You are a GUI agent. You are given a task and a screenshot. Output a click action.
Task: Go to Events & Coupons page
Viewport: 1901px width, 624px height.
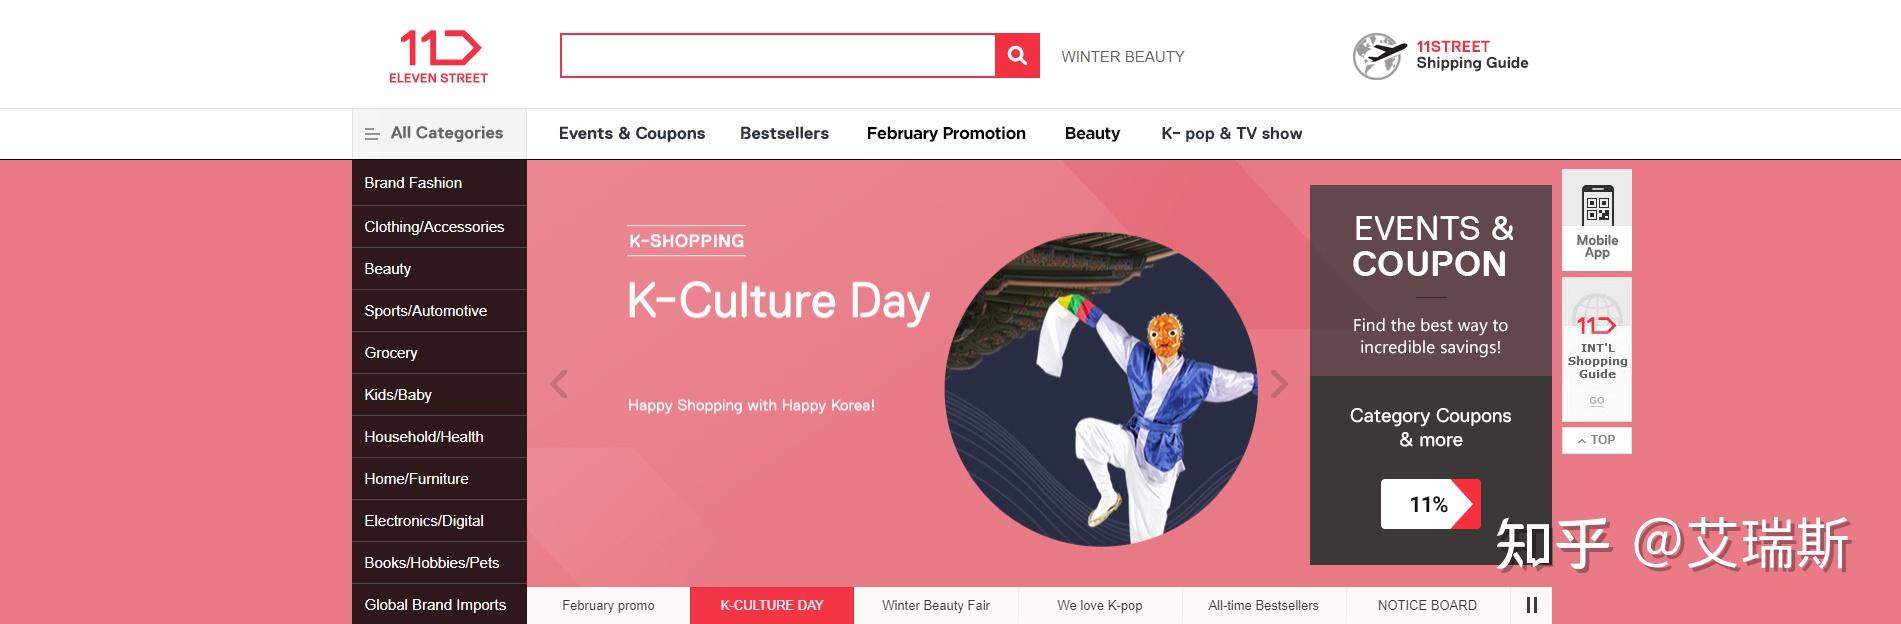(632, 133)
